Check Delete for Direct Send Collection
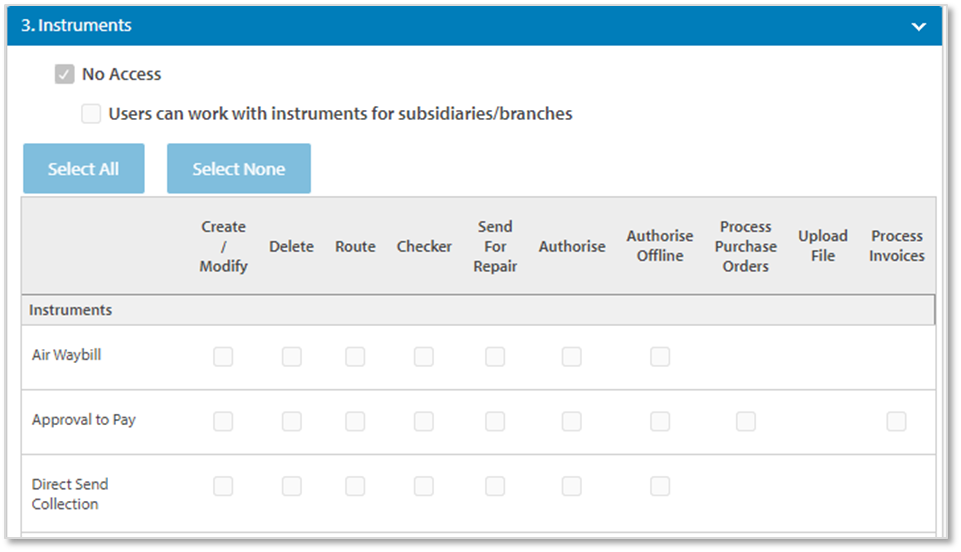Viewport: 961px width, 552px height. click(291, 486)
